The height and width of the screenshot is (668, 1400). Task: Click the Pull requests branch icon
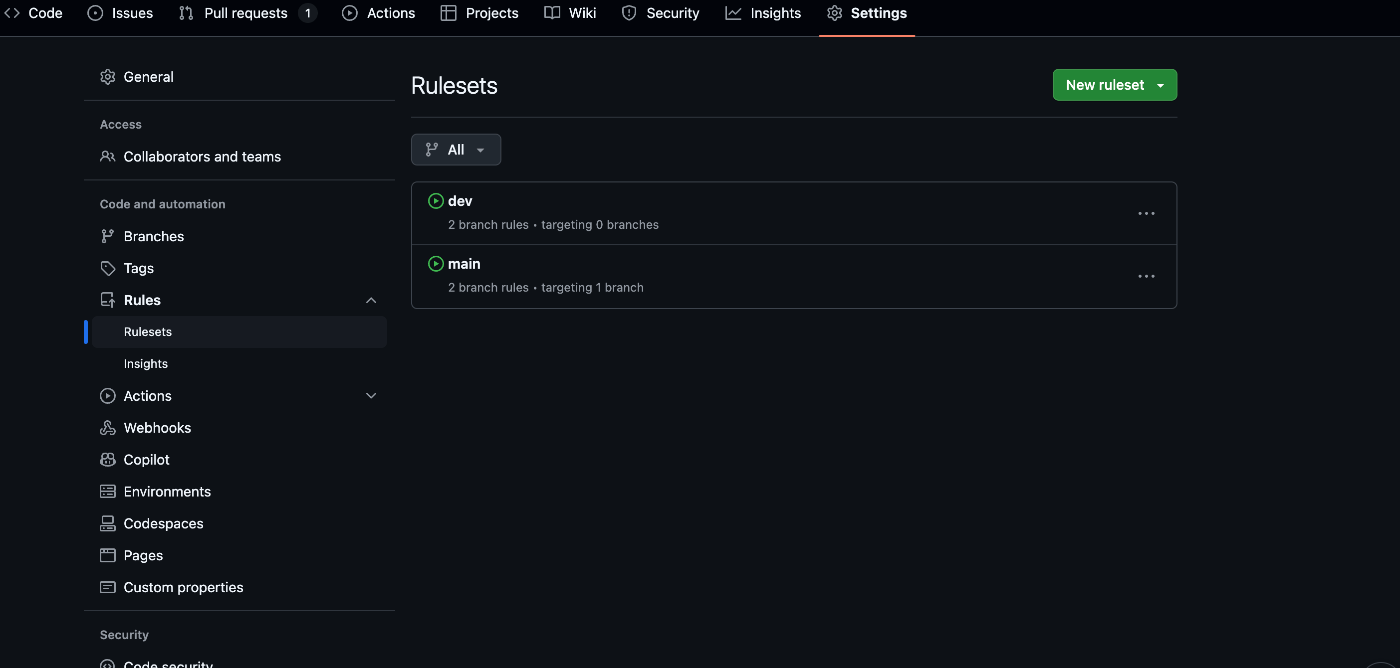[x=186, y=13]
